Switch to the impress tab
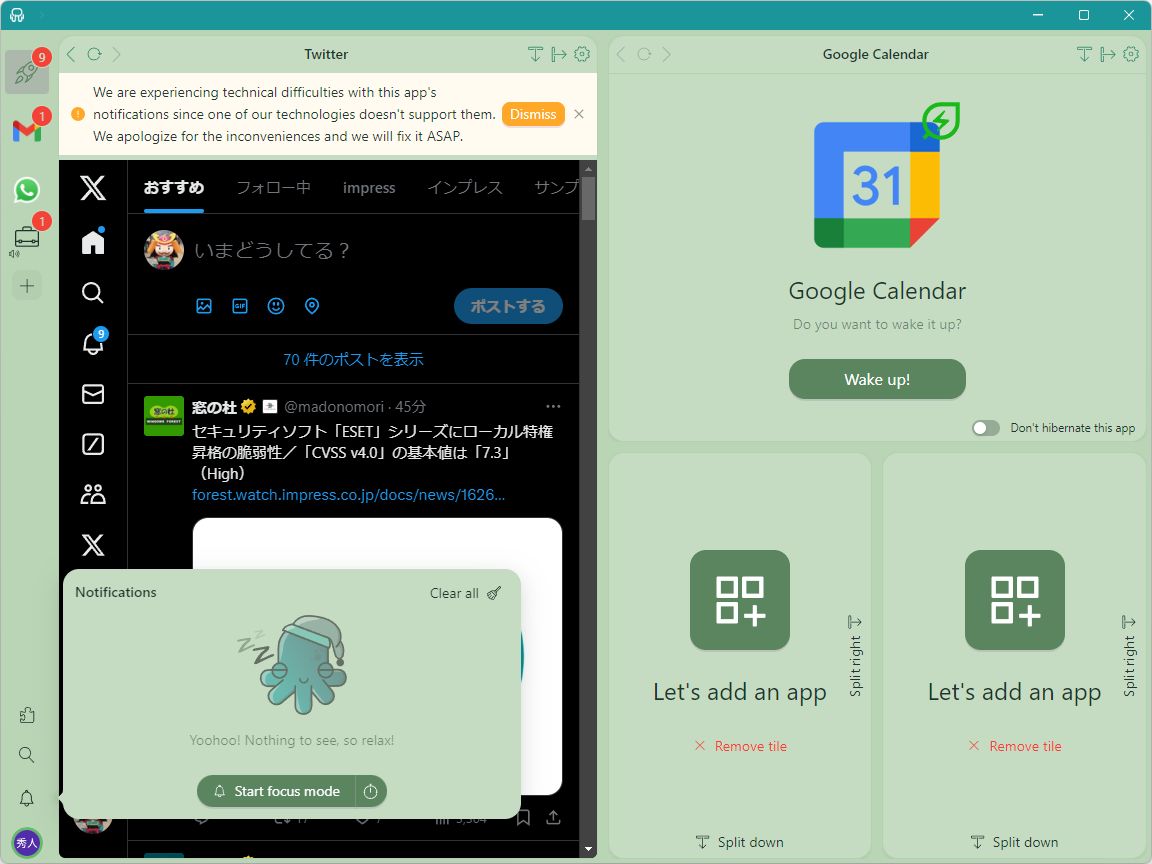This screenshot has width=1152, height=864. point(369,187)
